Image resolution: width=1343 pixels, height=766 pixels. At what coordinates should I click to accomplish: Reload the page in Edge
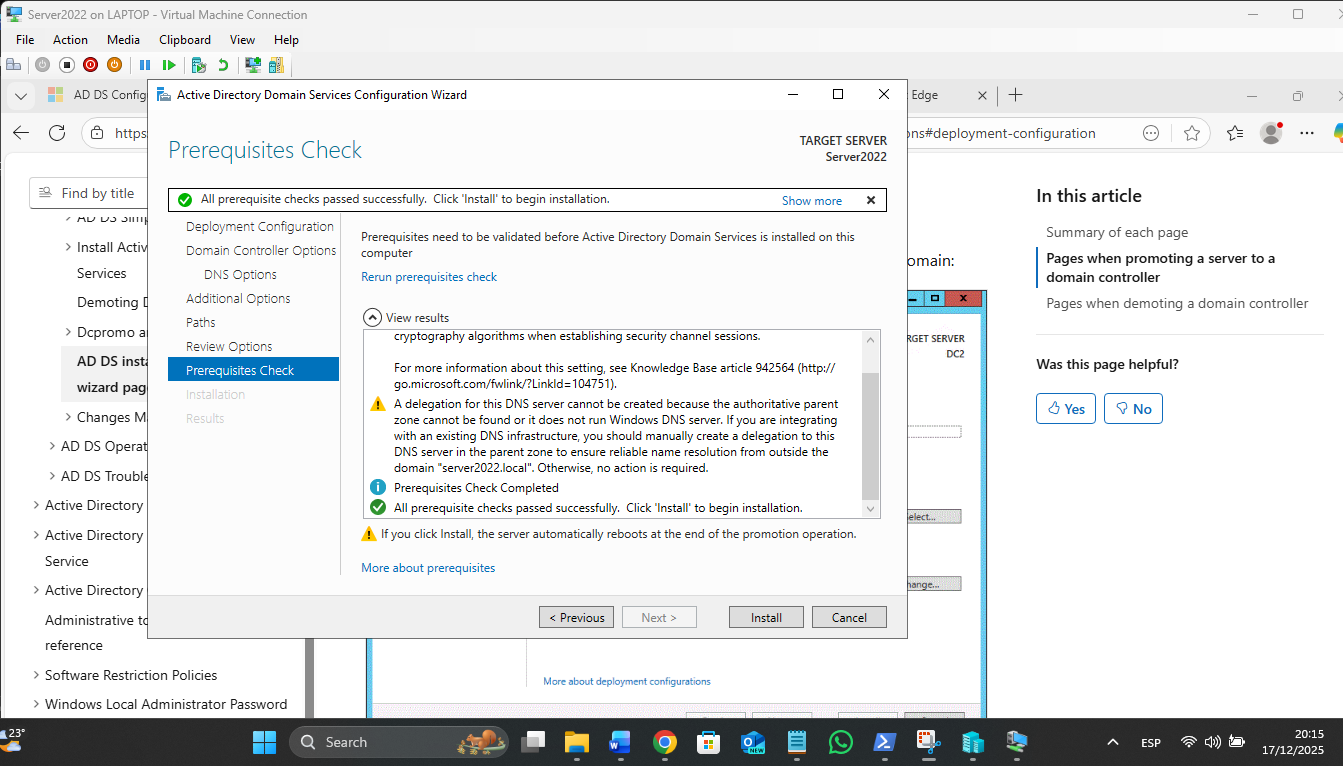click(57, 133)
